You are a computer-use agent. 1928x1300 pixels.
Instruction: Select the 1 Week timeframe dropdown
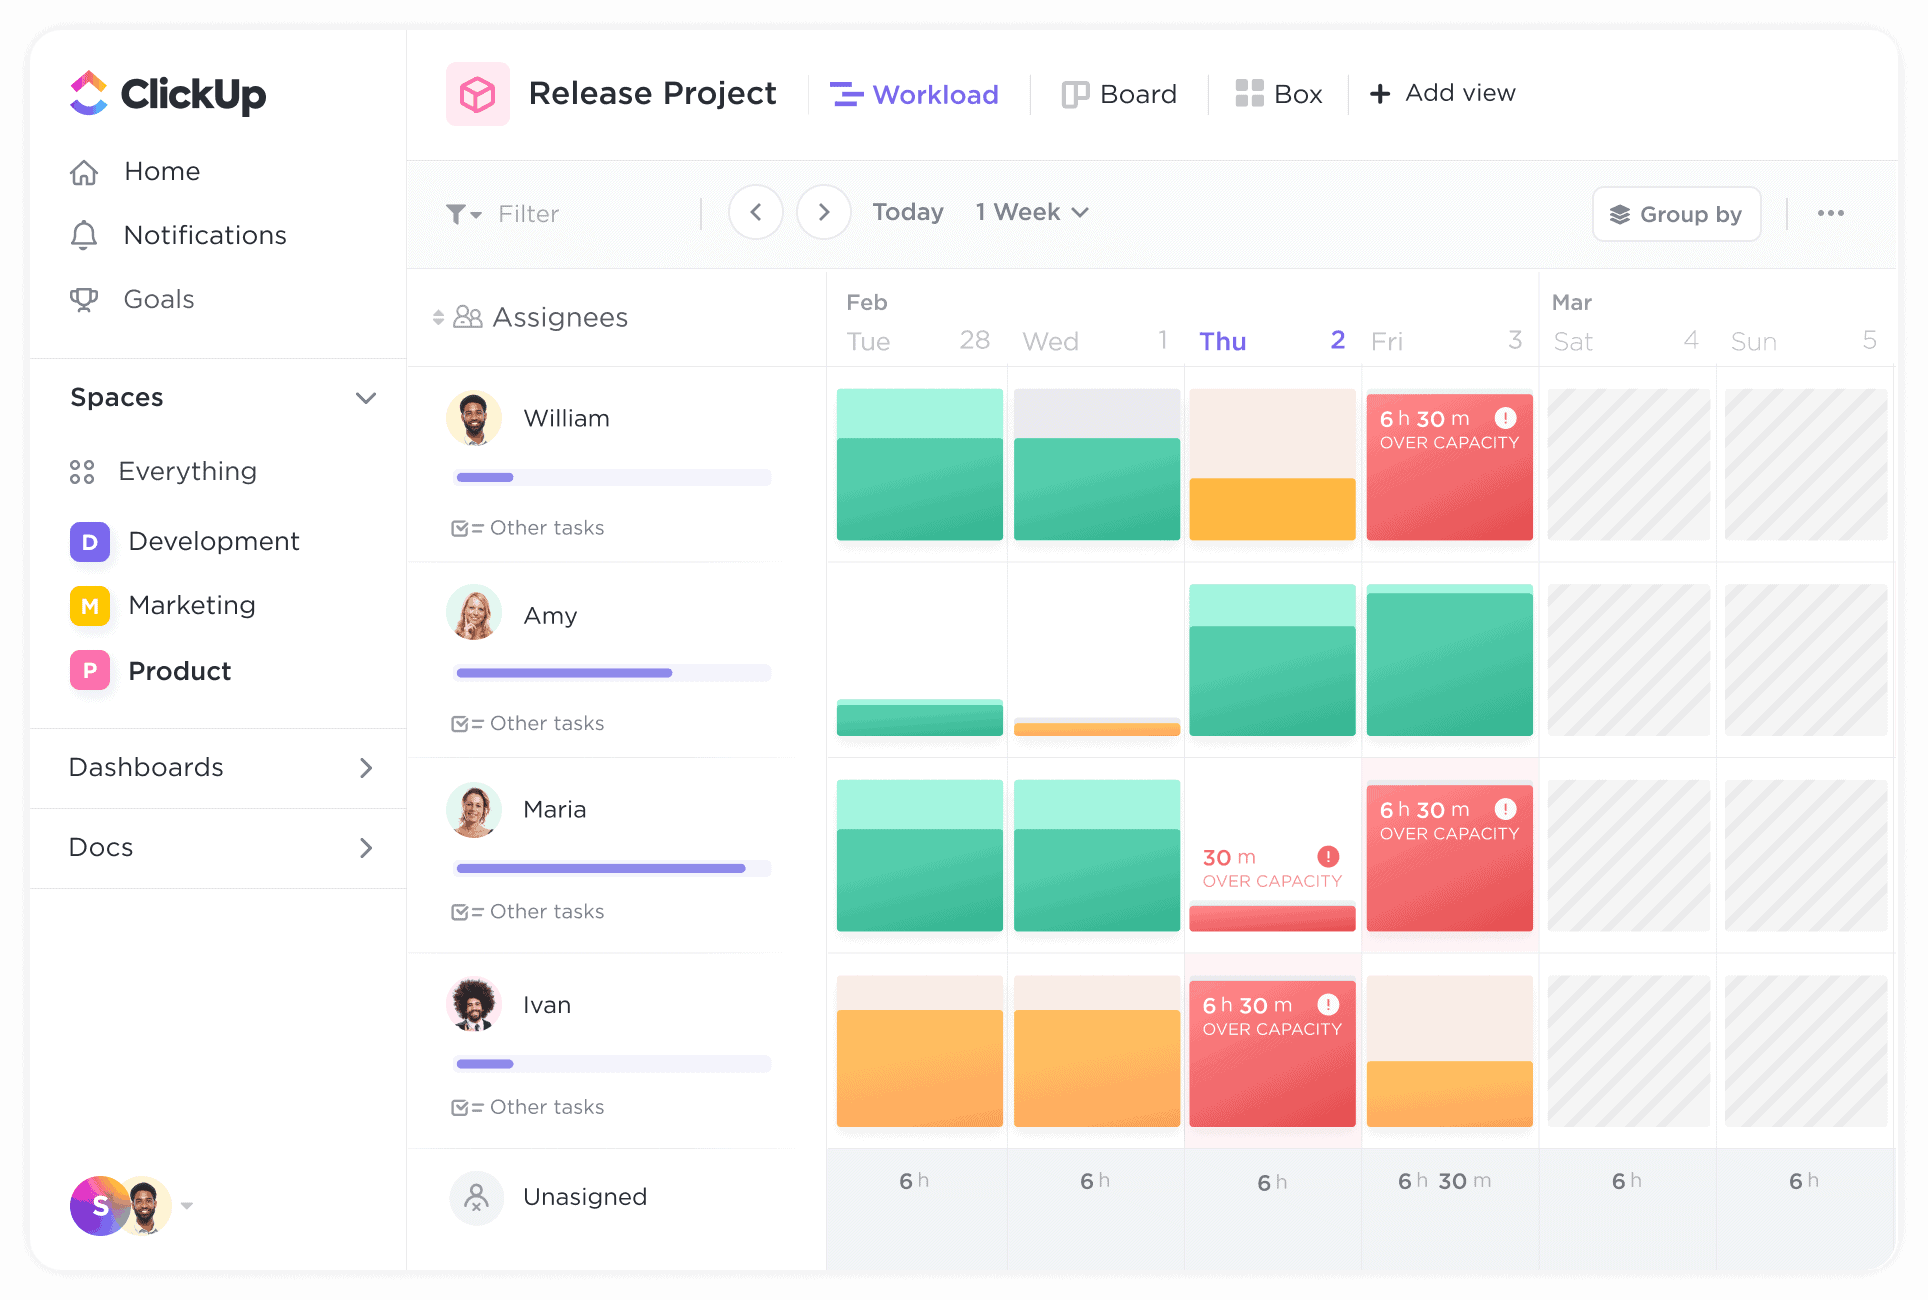click(1030, 212)
